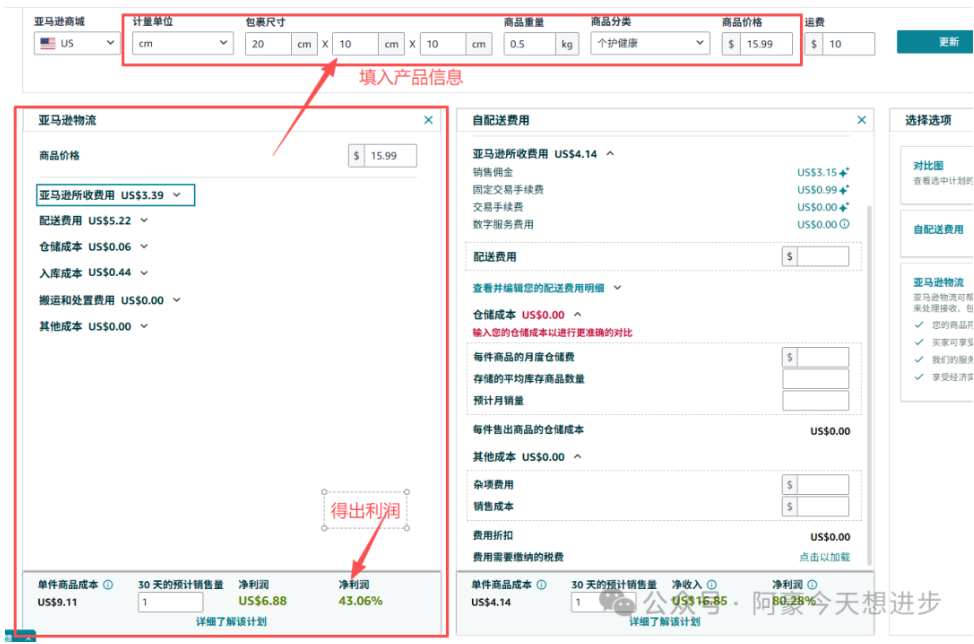Click info icon next to 数字服务费用
974x644 pixels.
[x=844, y=224]
